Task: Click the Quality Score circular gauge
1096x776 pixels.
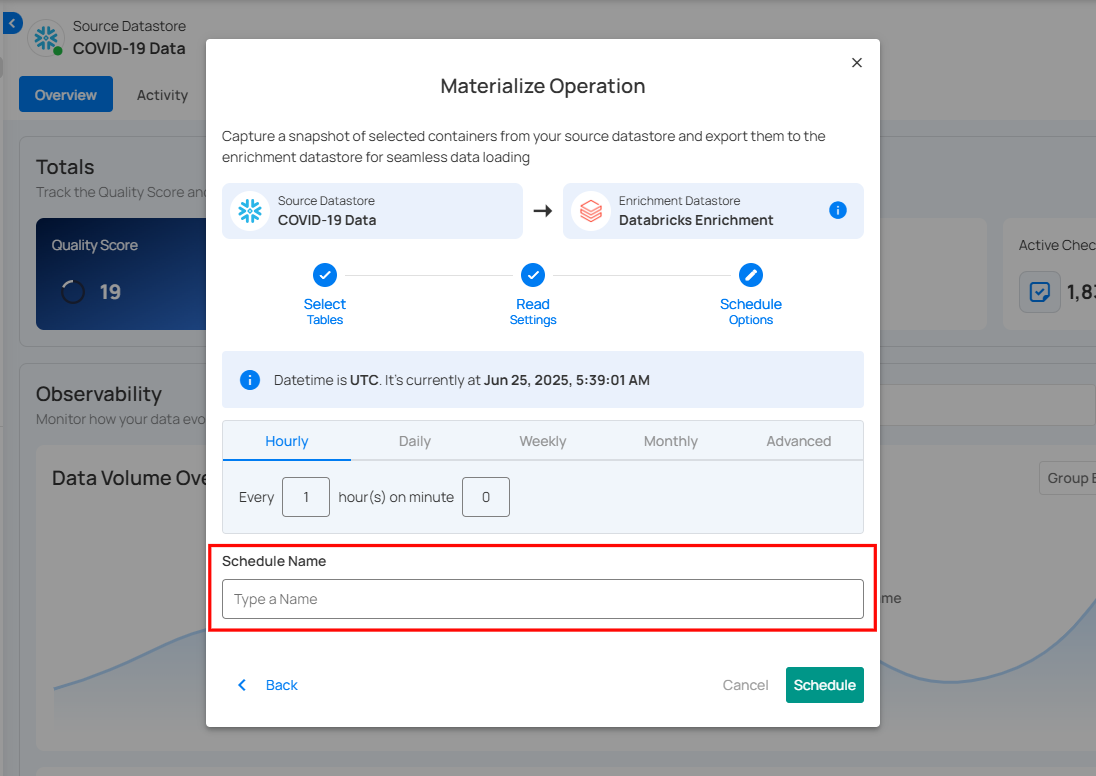Action: coord(73,292)
